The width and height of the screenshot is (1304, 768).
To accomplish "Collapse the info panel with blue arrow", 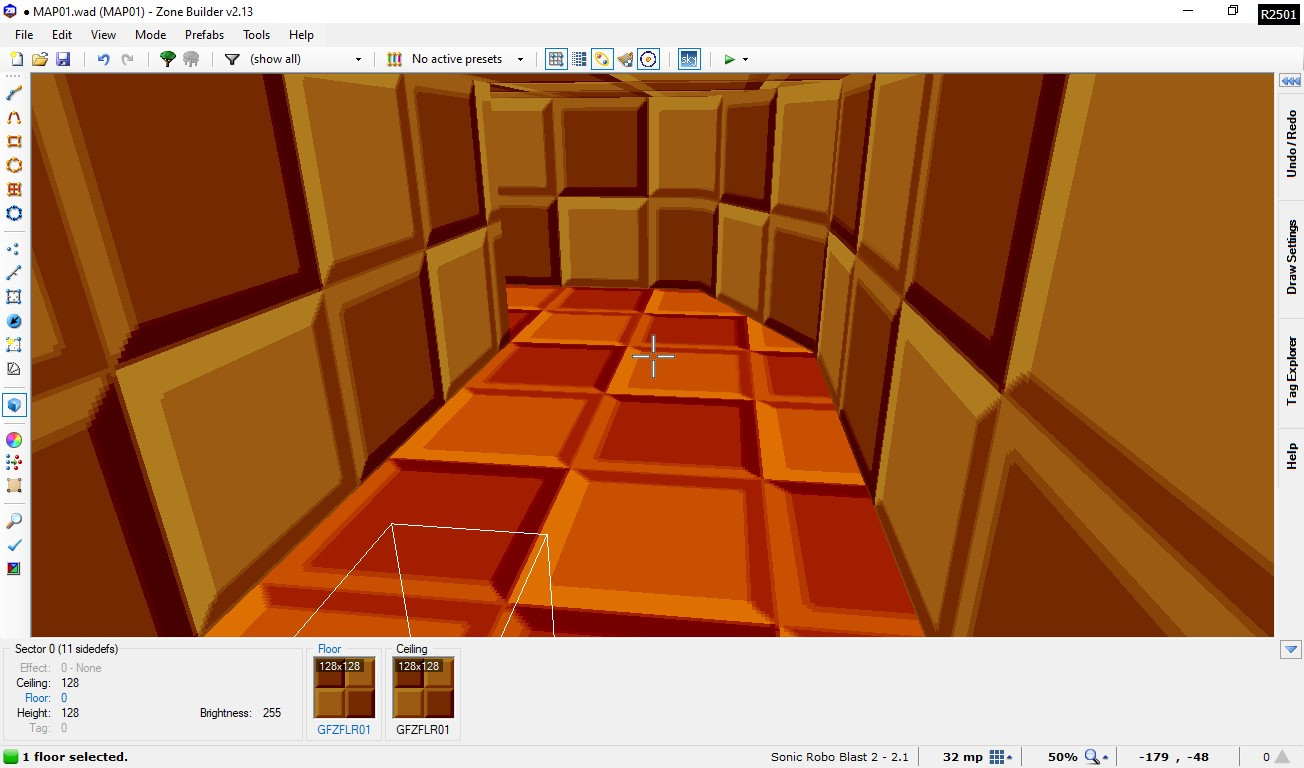I will click(1289, 650).
